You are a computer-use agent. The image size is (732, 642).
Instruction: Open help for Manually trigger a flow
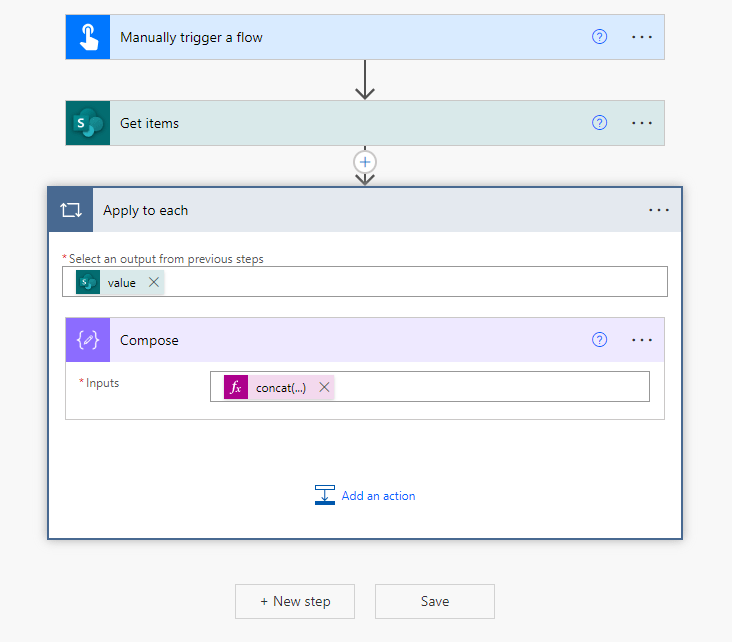tap(599, 37)
